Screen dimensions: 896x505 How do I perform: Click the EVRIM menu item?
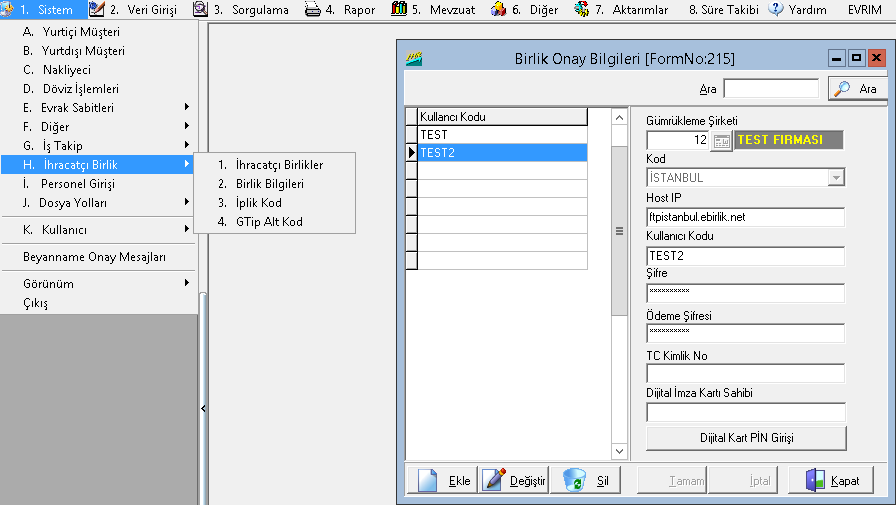pos(865,10)
